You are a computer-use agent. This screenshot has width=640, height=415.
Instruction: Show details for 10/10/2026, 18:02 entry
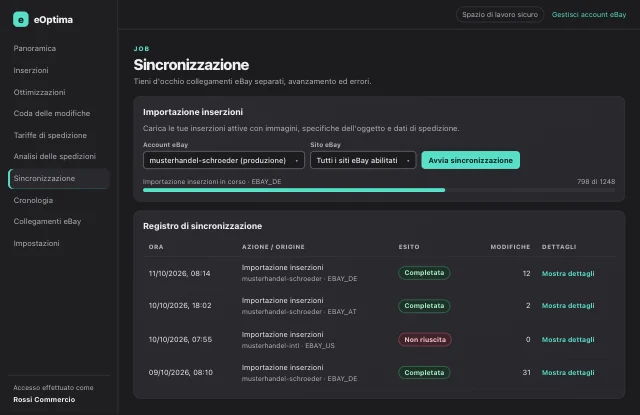(568, 306)
